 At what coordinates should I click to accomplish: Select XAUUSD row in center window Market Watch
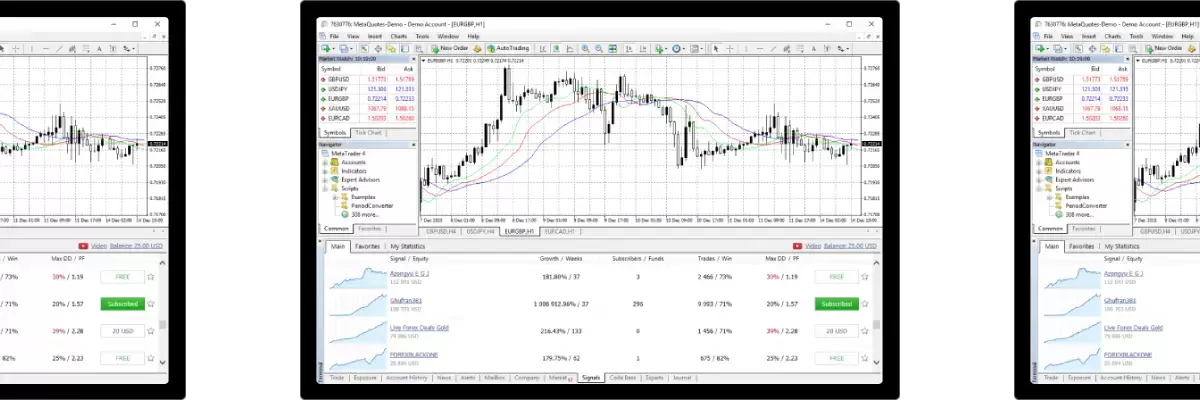pyautogui.click(x=366, y=108)
